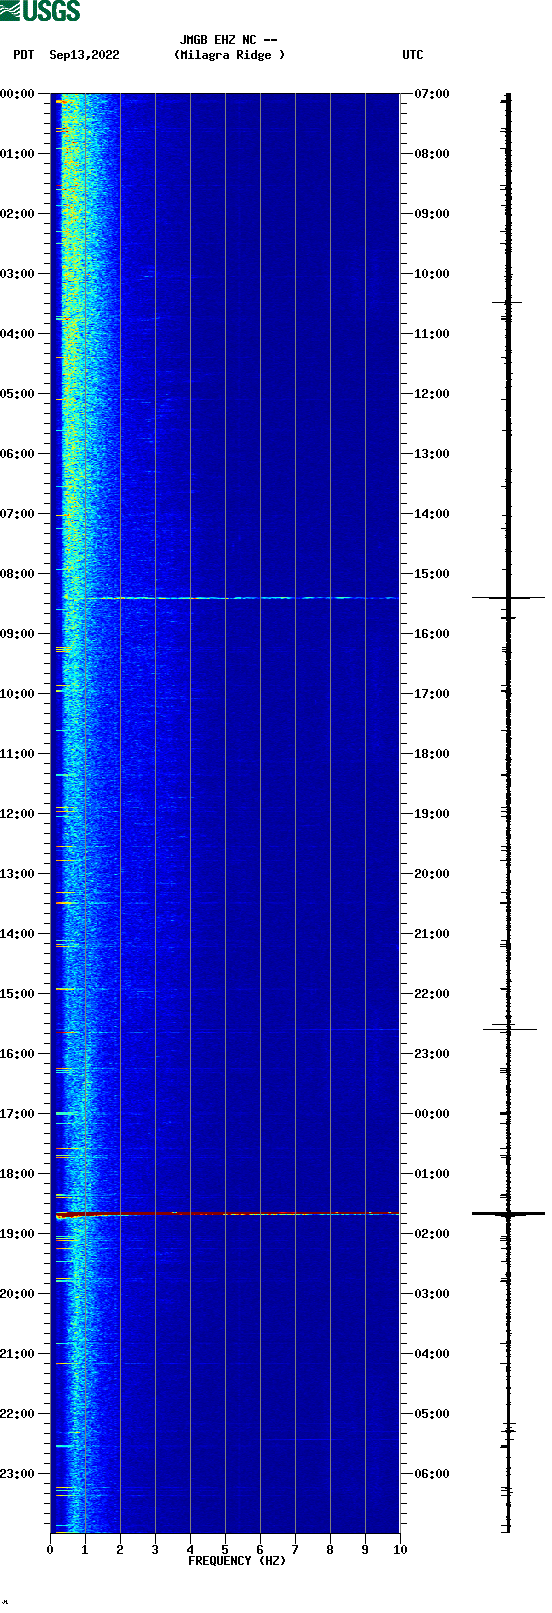Click the largest seismogram spike near 01:40 UTC
This screenshot has height=1613, width=552.
[x=508, y=1213]
